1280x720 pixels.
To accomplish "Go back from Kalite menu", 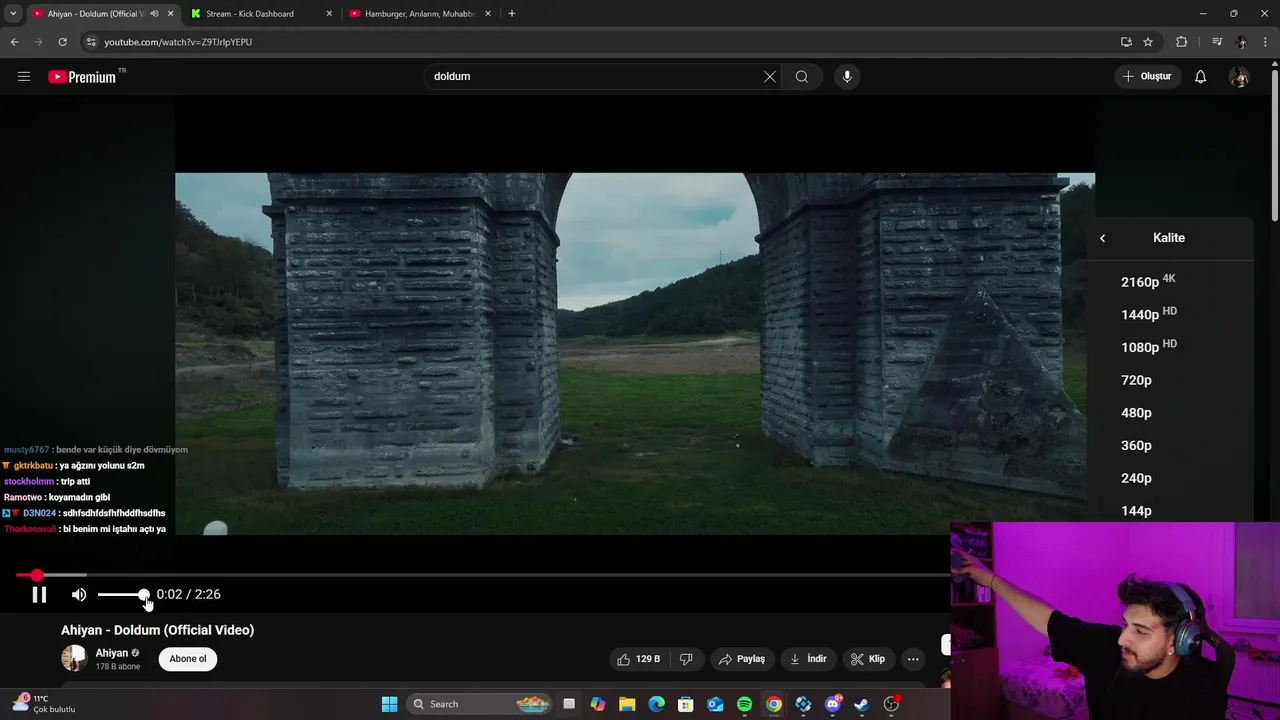I will coord(1103,238).
